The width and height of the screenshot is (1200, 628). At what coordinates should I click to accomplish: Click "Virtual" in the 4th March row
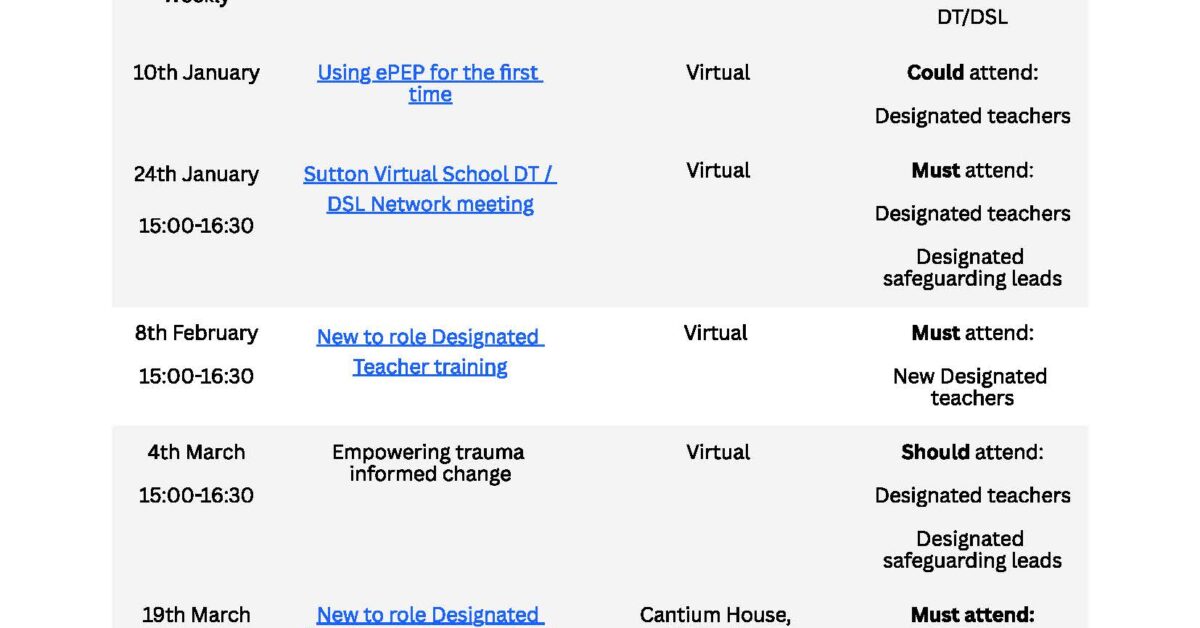point(718,452)
